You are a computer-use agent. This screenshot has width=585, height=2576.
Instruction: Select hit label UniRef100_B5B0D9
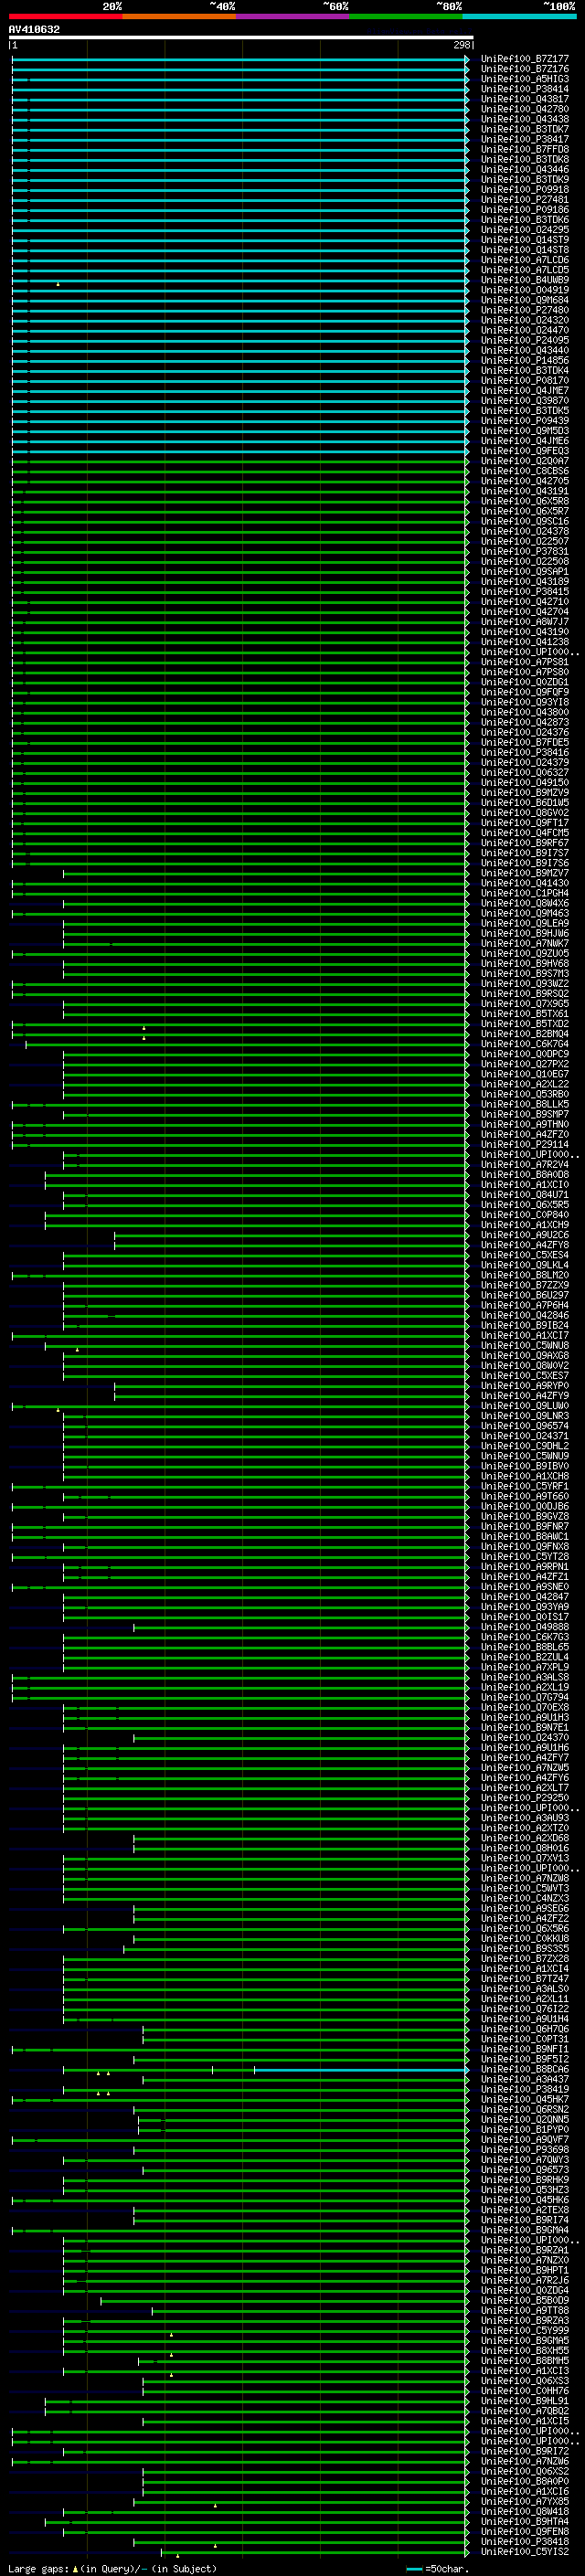tap(525, 2300)
